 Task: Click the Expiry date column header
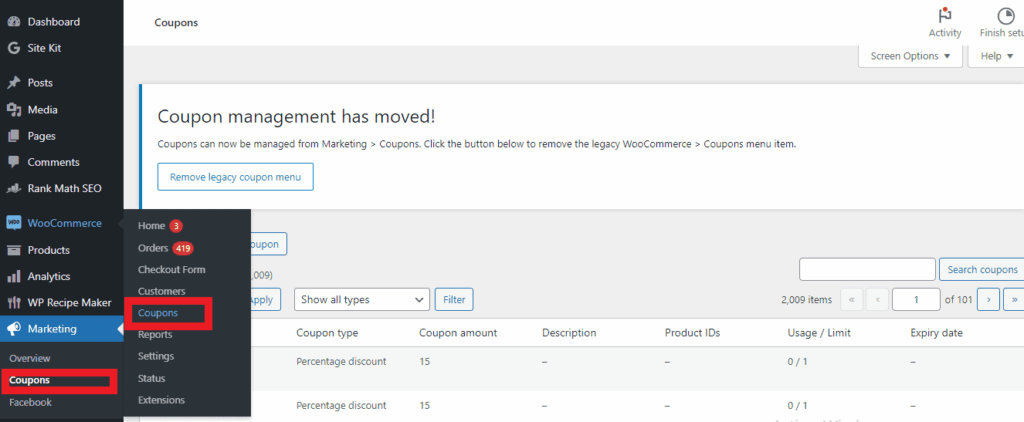click(x=936, y=333)
